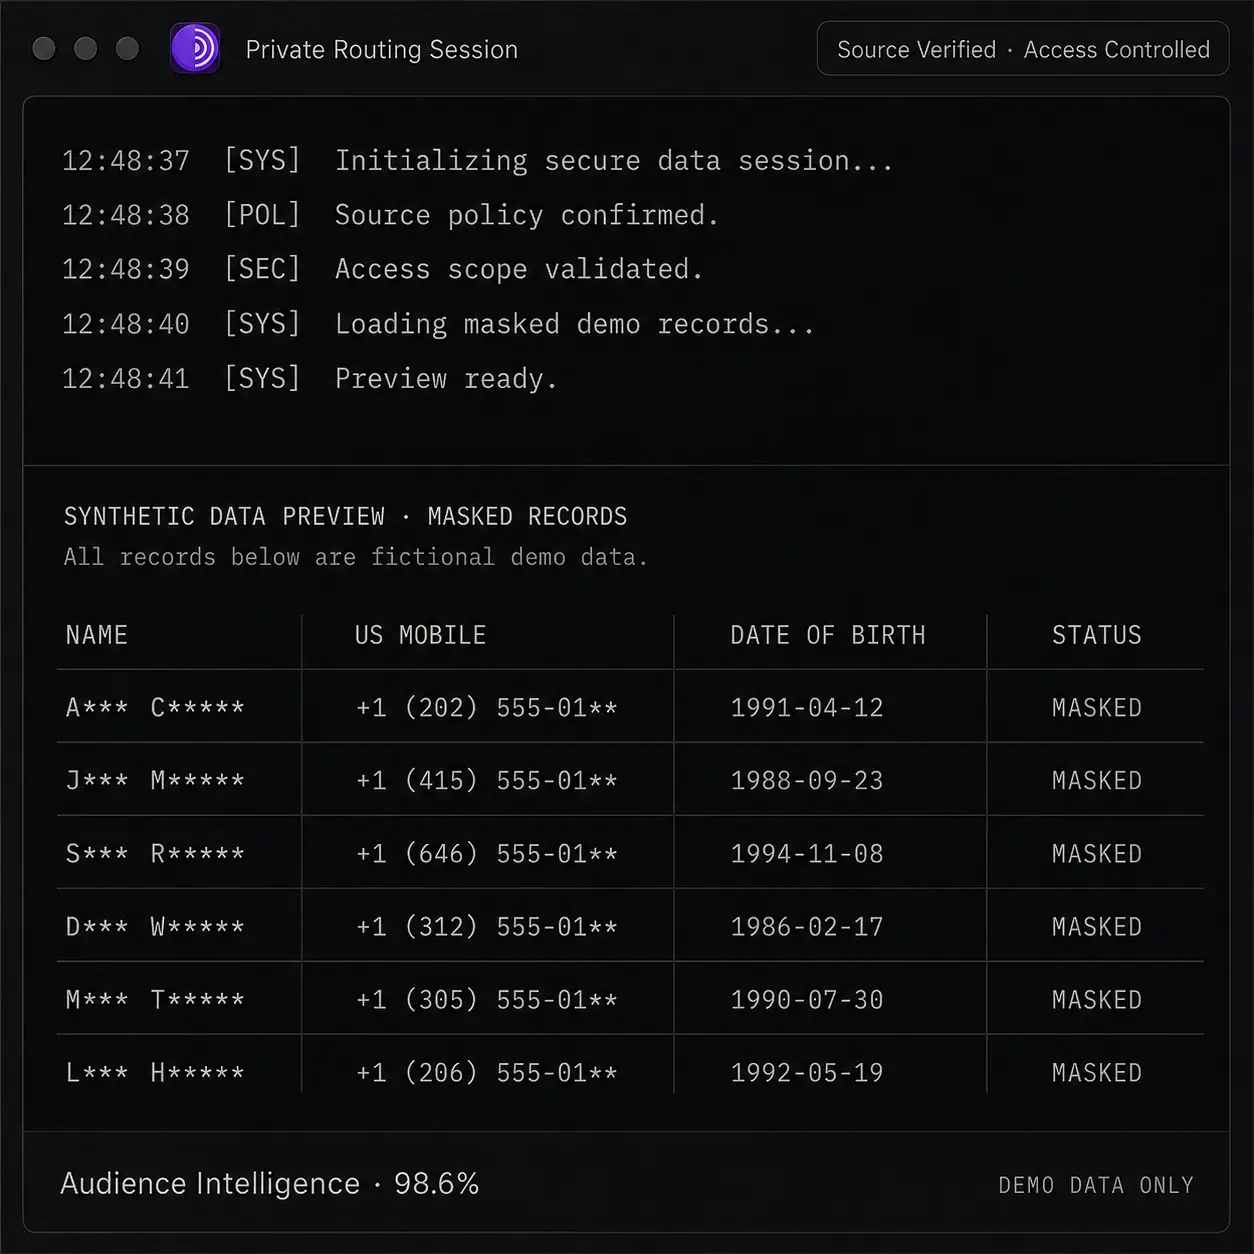Select the DATE OF BIRTH column header
Viewport: 1254px width, 1254px height.
(828, 635)
